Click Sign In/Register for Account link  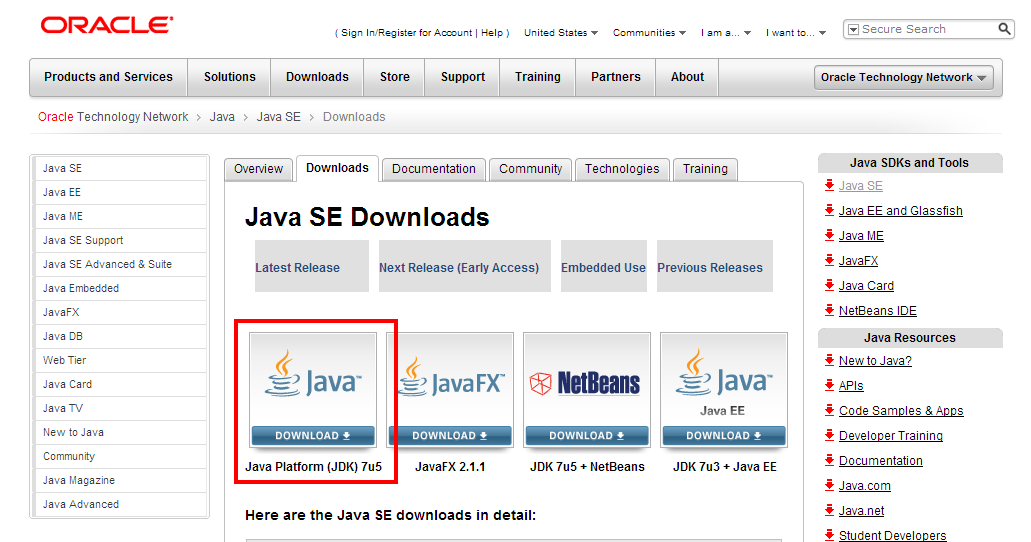click(406, 33)
